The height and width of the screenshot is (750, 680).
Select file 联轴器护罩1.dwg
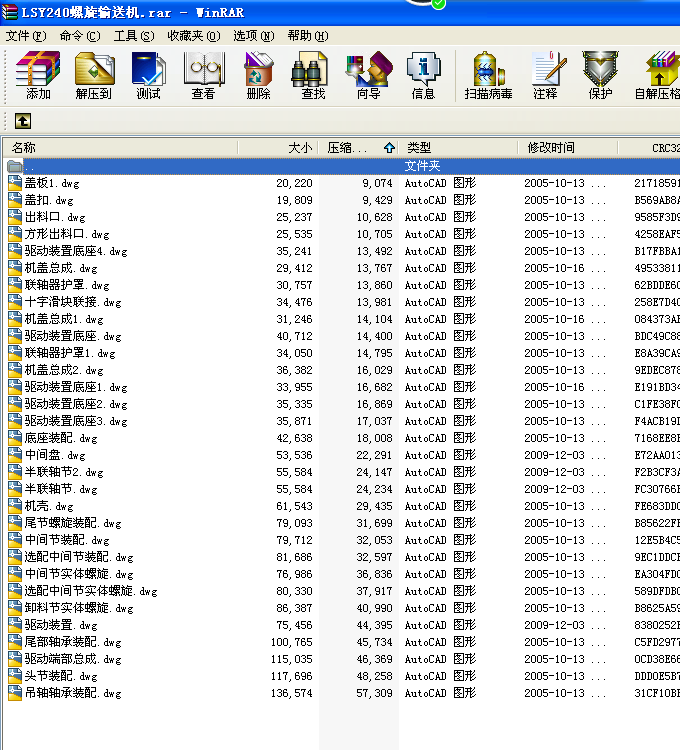[70, 353]
